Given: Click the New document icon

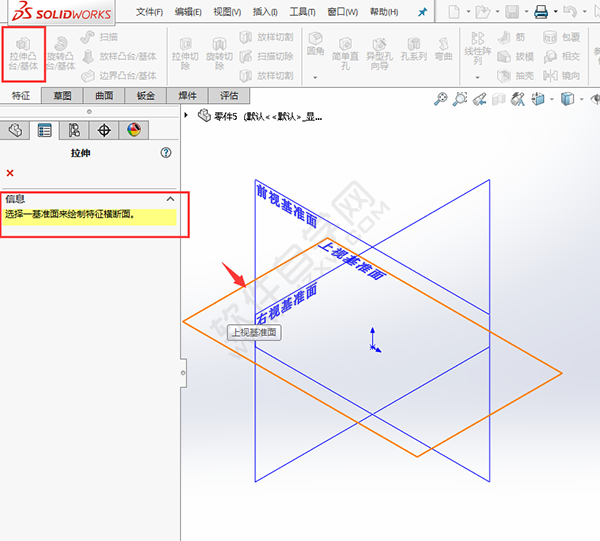Looking at the screenshot, I should [454, 12].
